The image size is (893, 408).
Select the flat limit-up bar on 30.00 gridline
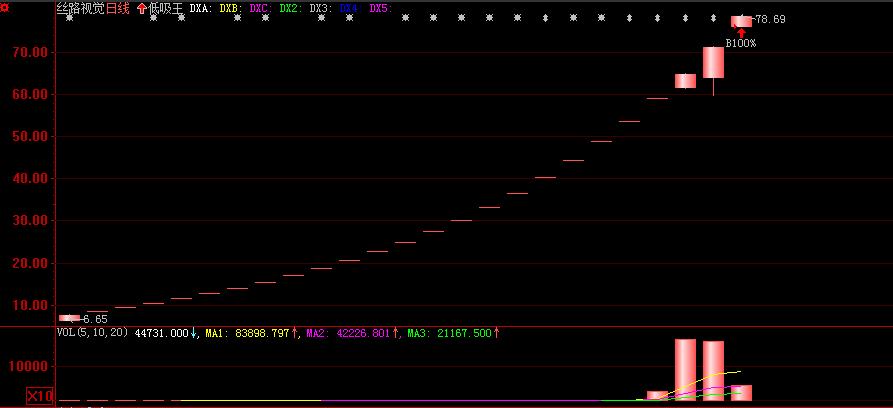point(461,220)
